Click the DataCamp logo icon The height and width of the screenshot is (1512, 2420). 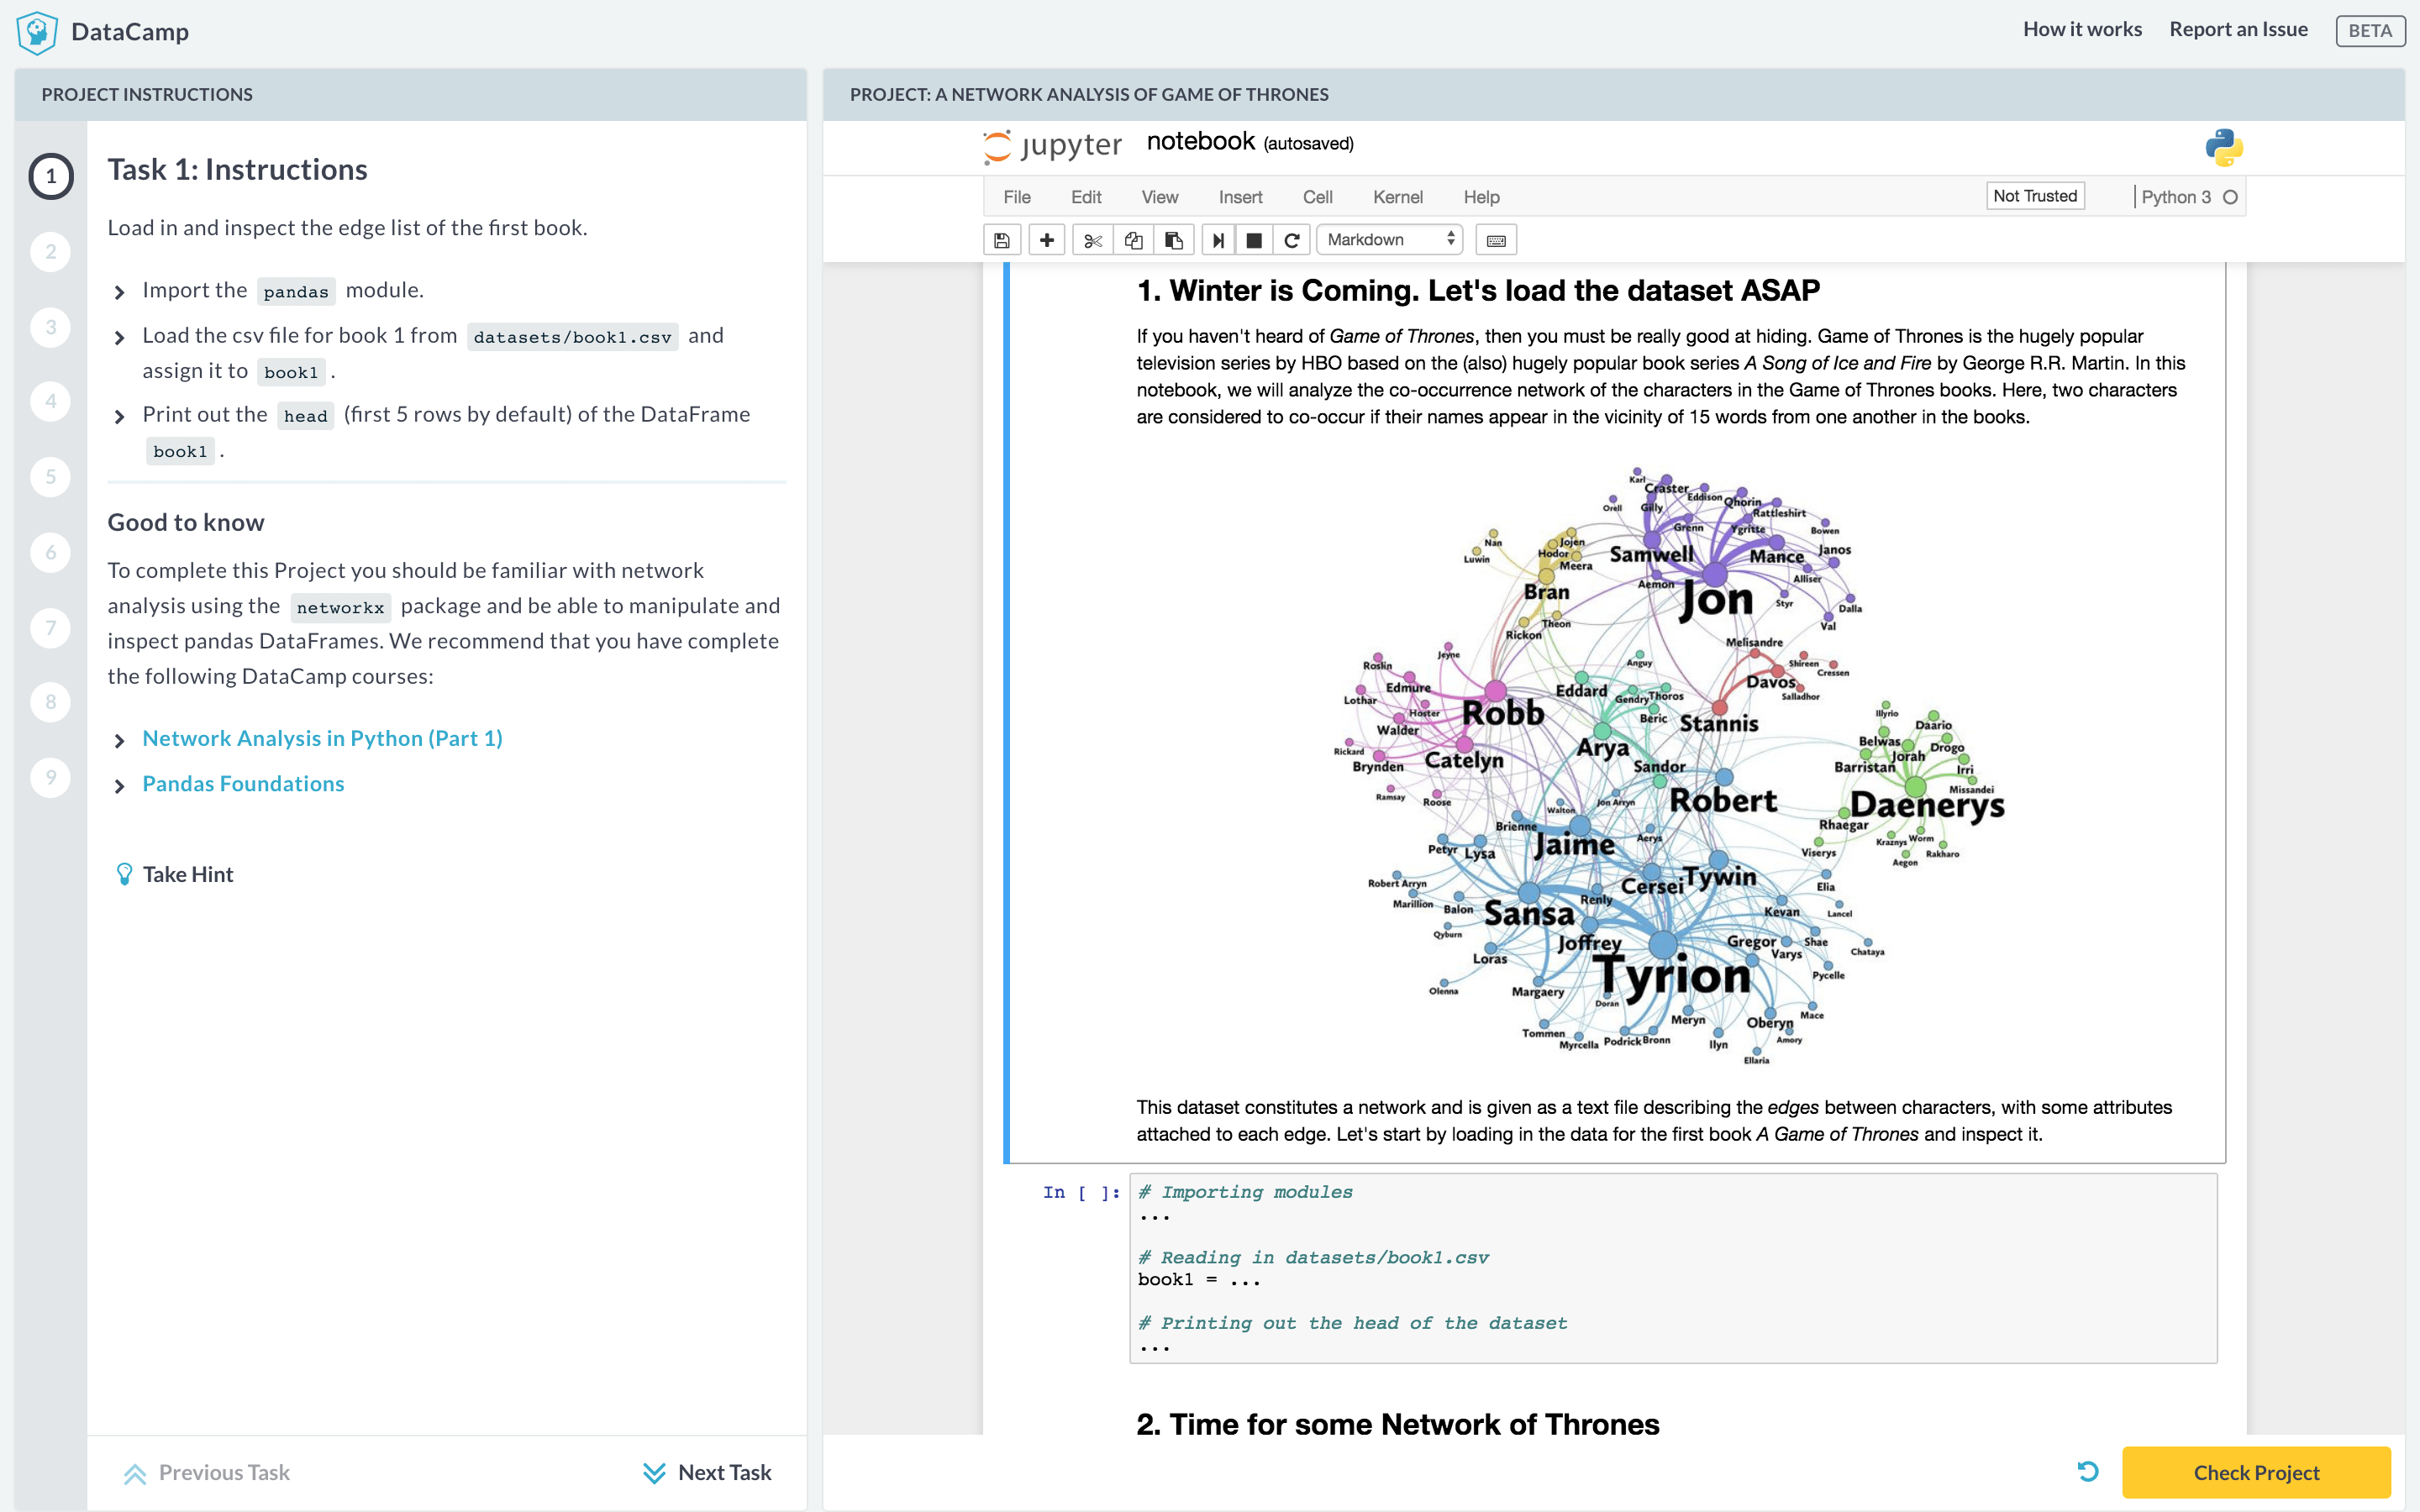point(37,31)
